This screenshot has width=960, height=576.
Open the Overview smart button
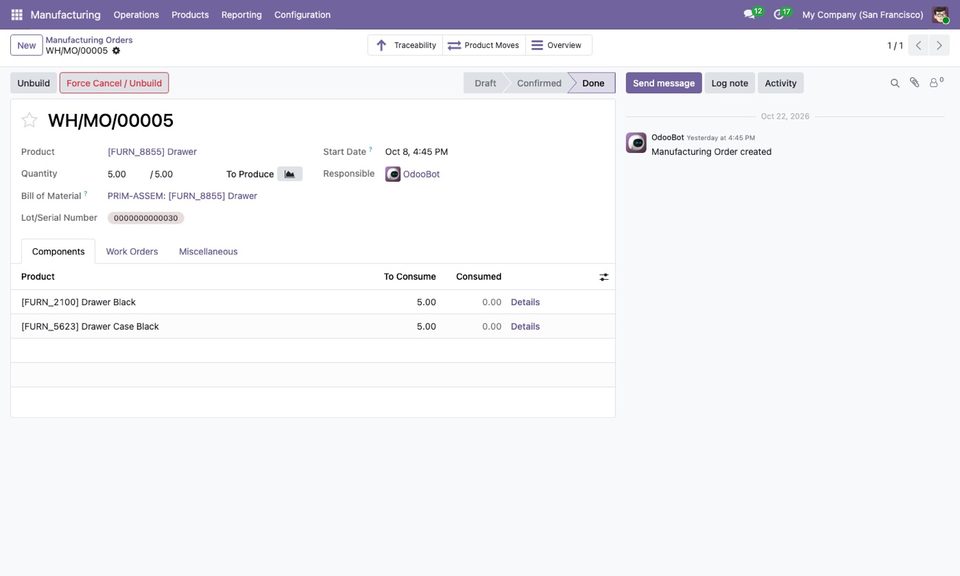(557, 45)
